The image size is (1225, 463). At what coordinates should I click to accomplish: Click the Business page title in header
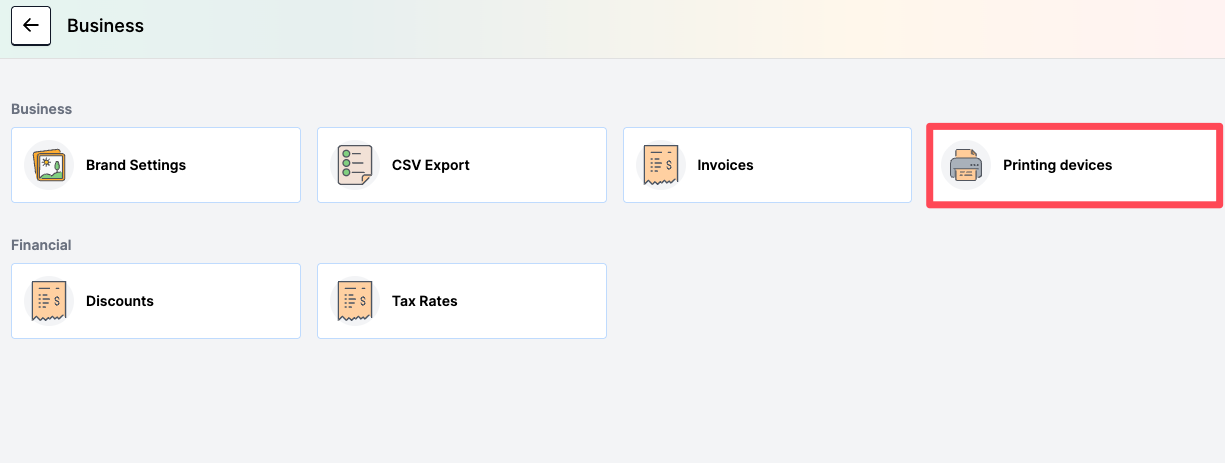[x=105, y=26]
